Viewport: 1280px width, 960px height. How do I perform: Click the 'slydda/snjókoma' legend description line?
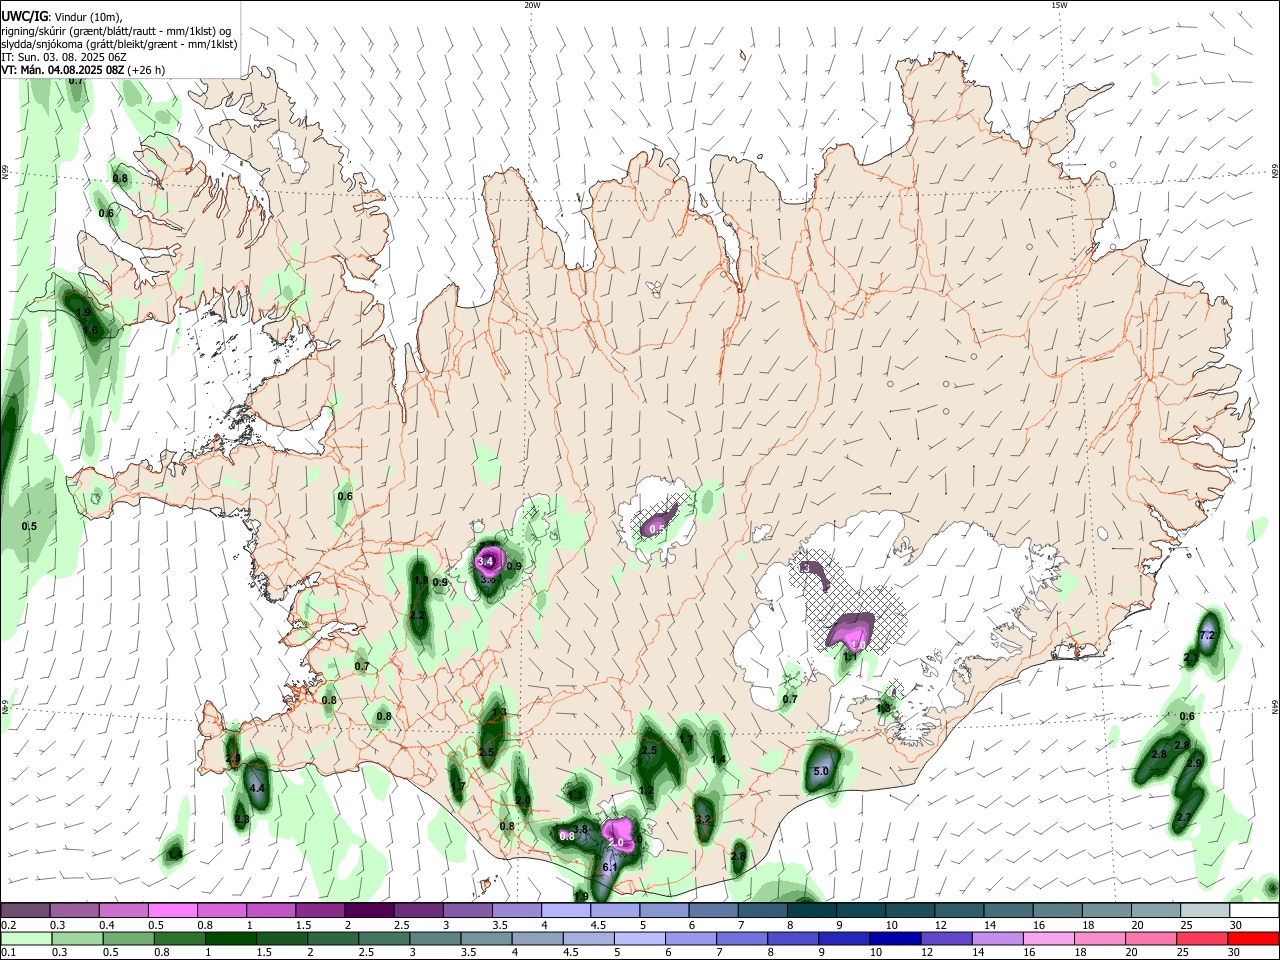click(119, 44)
